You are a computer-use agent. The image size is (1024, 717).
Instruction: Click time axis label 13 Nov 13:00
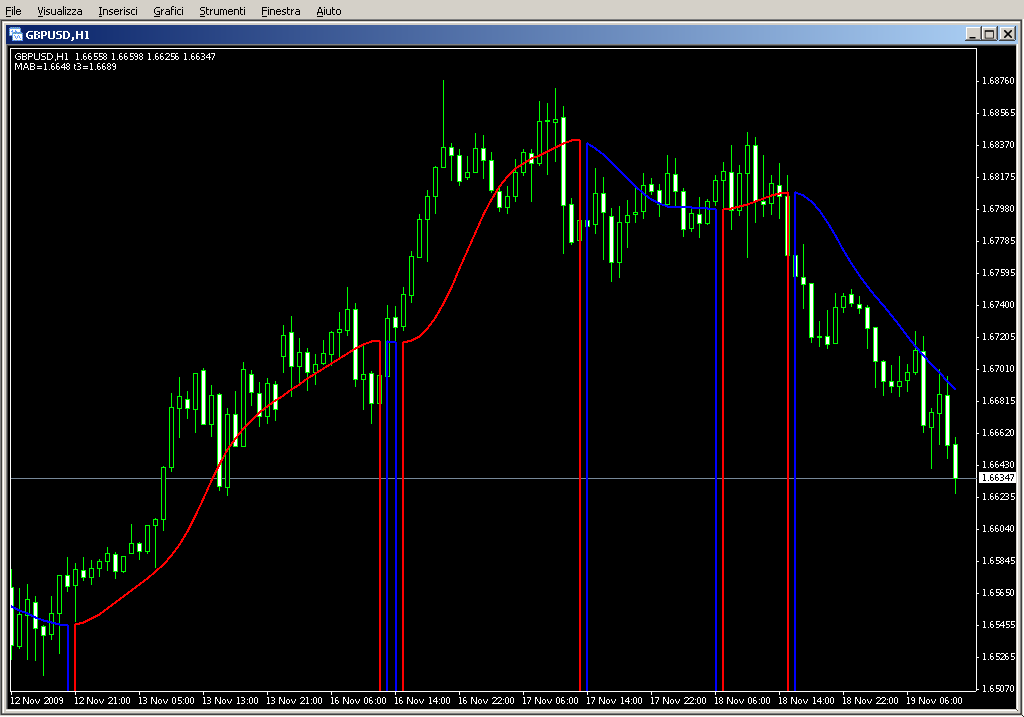point(231,701)
